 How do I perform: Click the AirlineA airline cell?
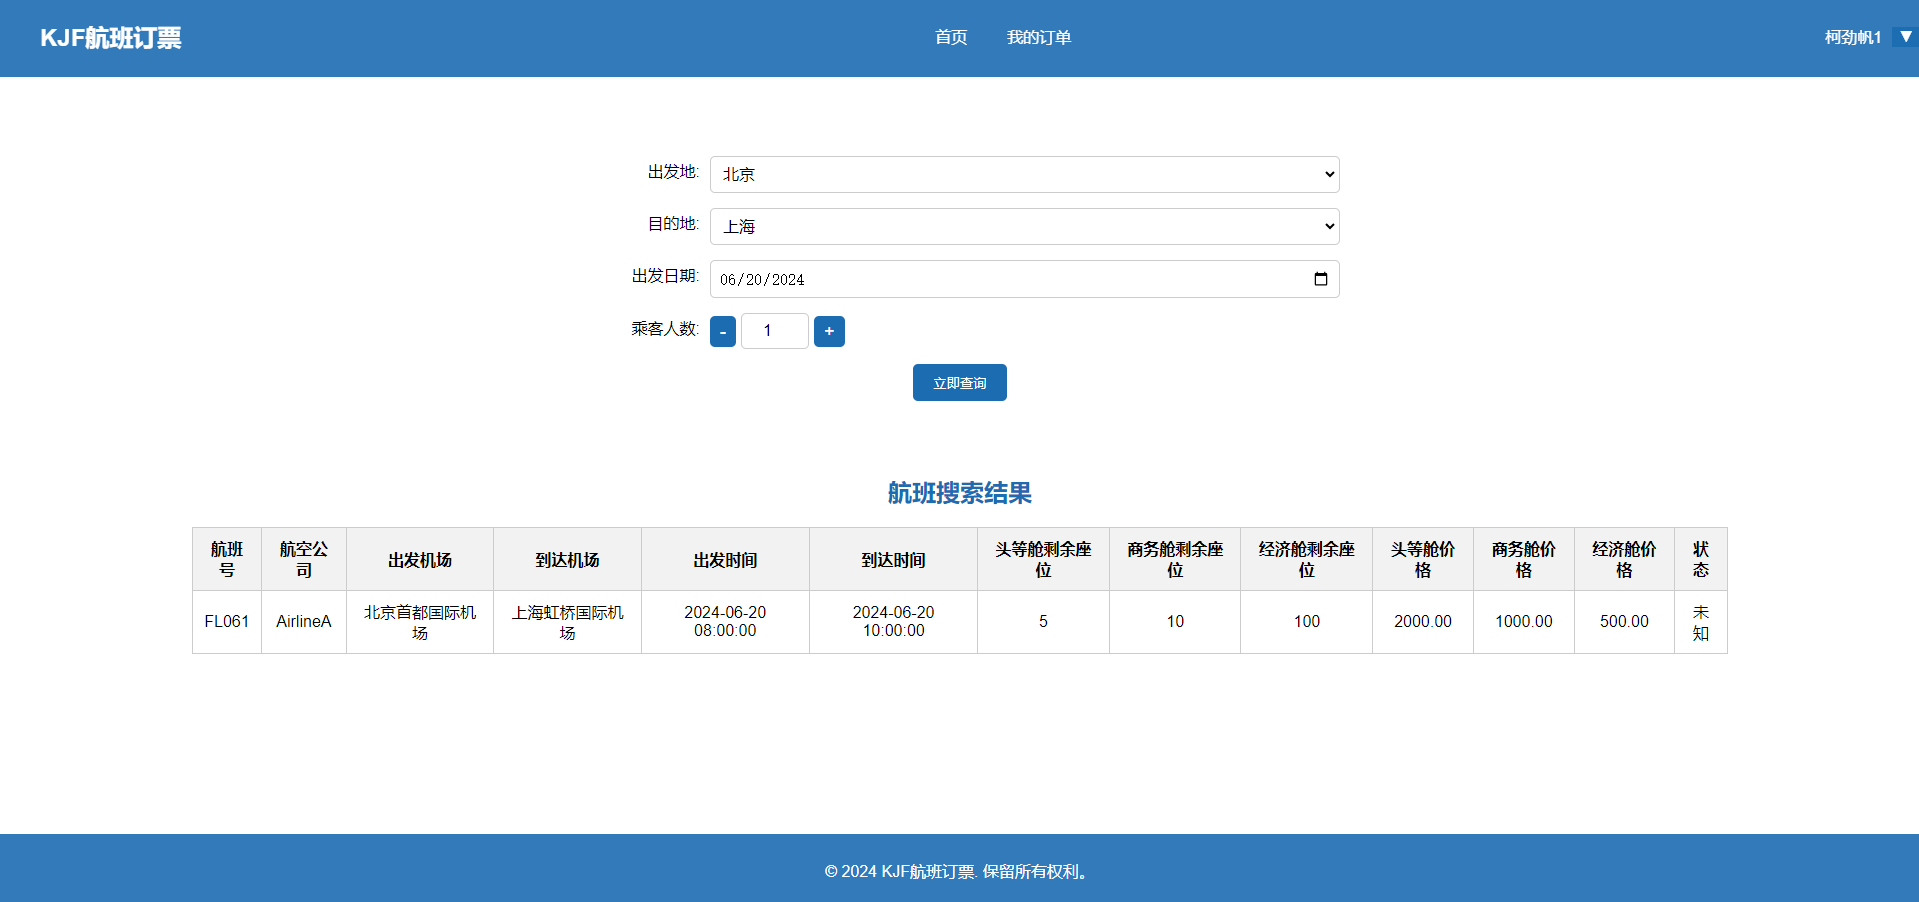(x=303, y=622)
